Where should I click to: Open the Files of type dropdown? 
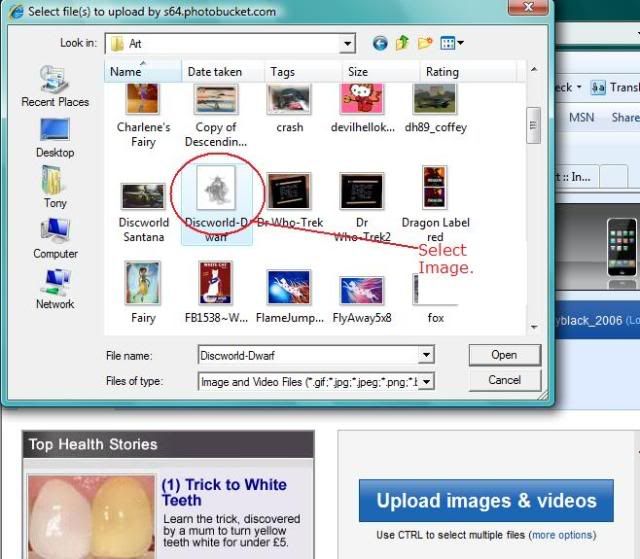[x=426, y=381]
